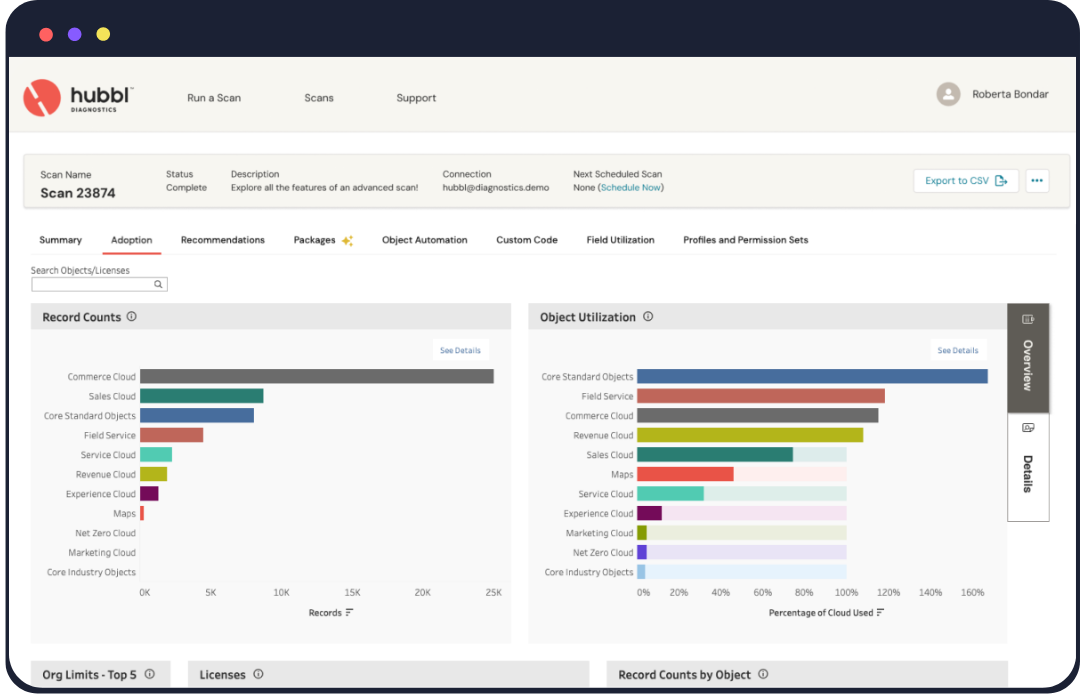Click Net Zero Cloud label in Record Counts
Screen dimensions: 1080x700
click(x=105, y=533)
